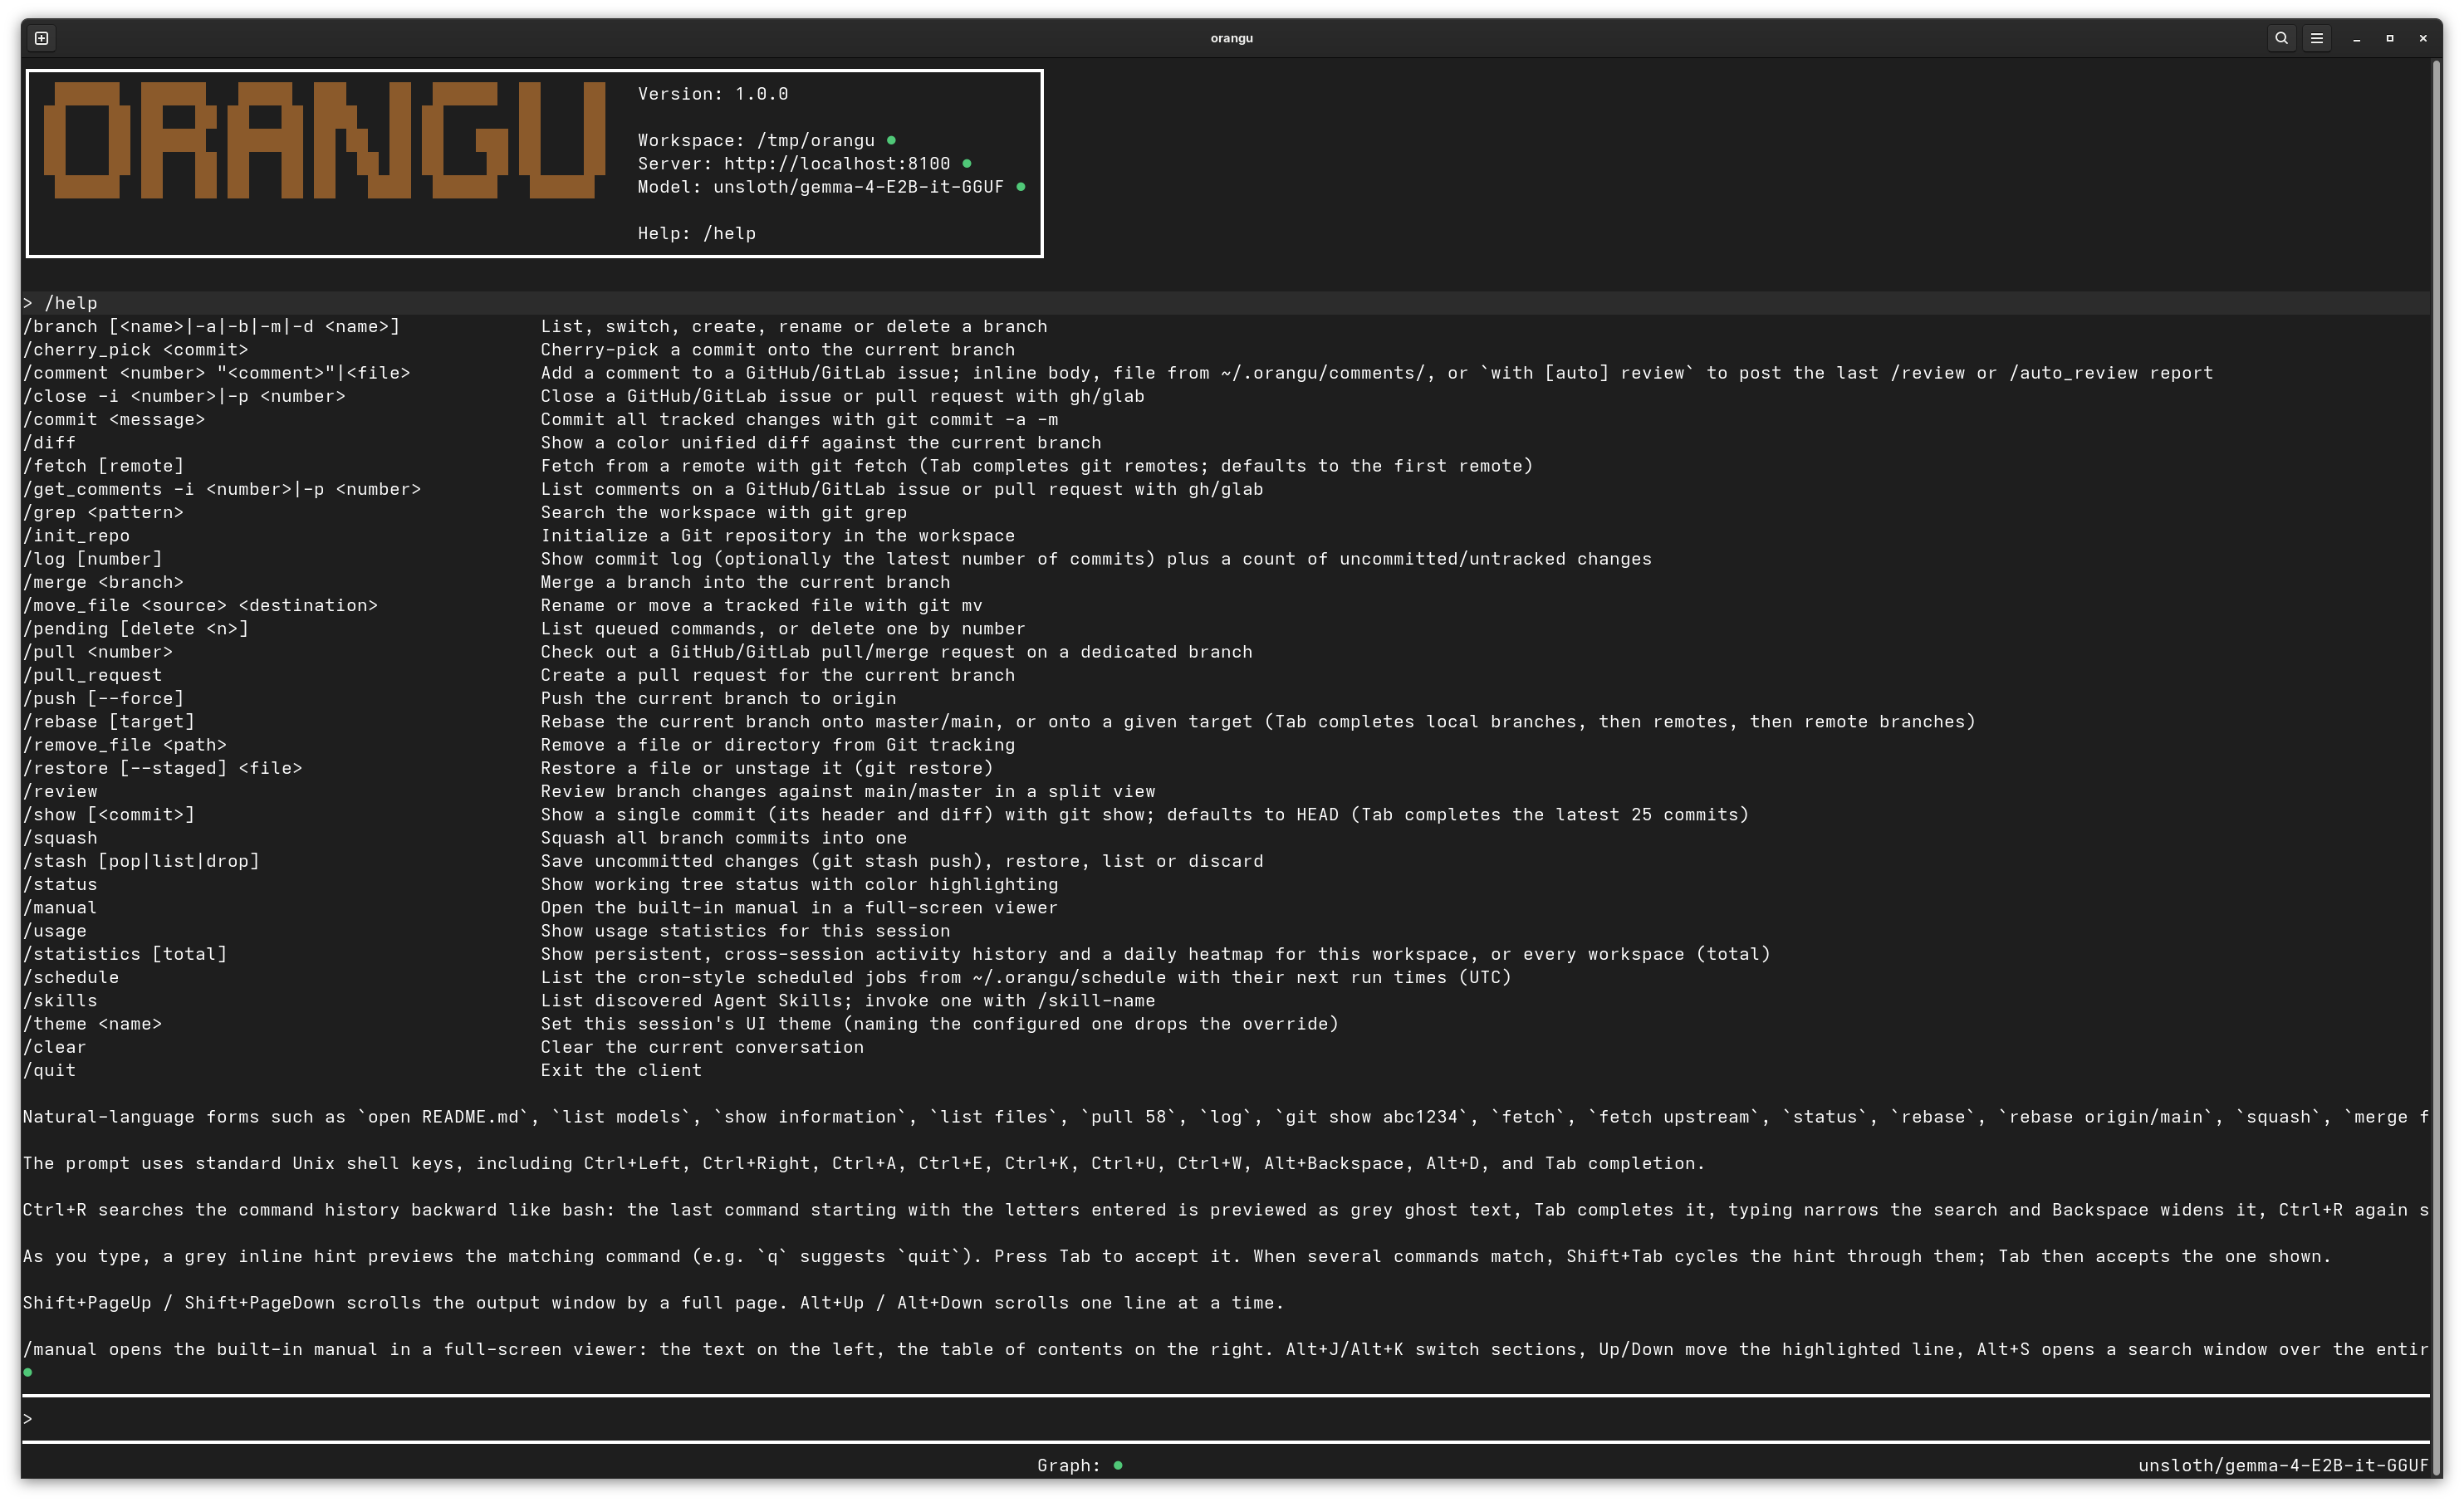2464x1502 pixels.
Task: Maximize the orangu terminal window
Action: (x=2390, y=38)
